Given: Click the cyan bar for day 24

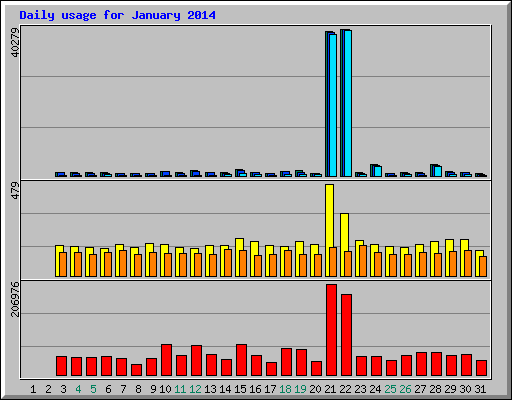Looking at the screenshot, I should pos(378,171).
